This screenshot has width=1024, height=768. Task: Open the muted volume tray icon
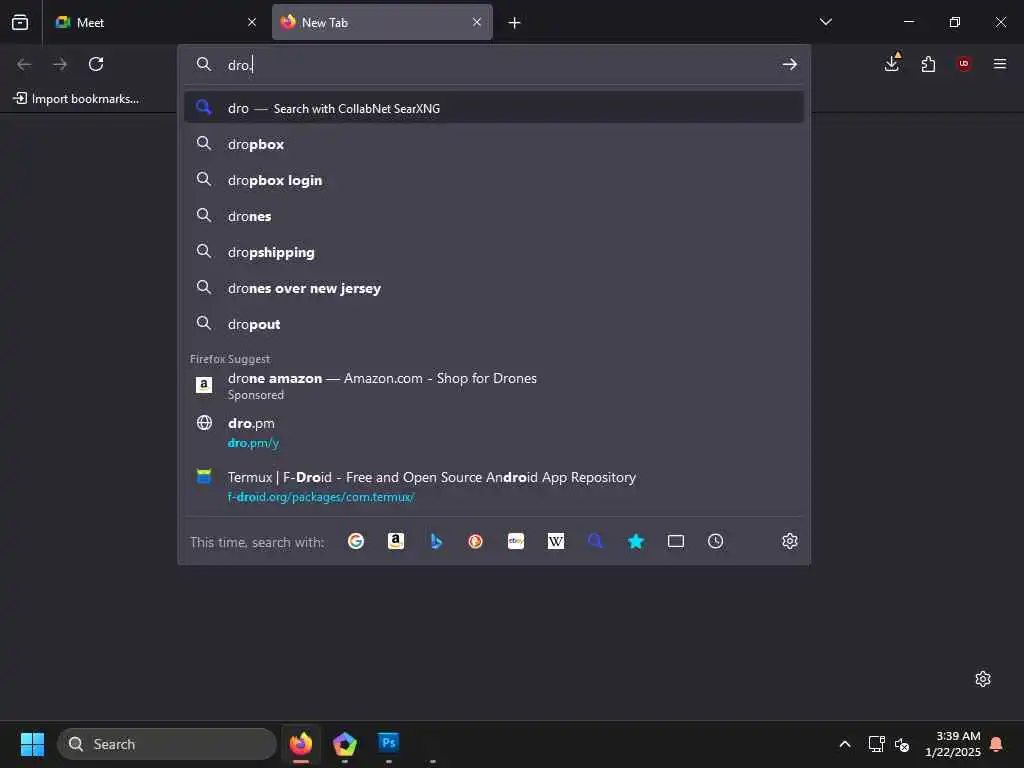pos(902,744)
